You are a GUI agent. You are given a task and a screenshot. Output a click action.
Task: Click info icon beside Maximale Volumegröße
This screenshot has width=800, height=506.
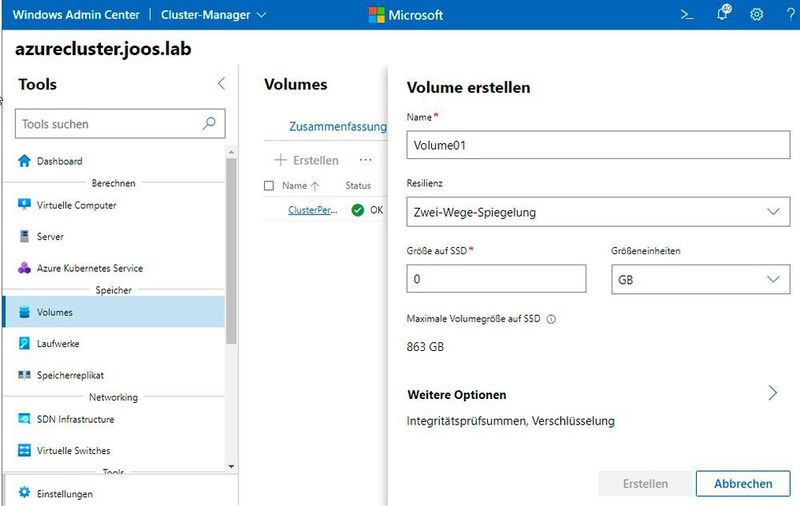[x=551, y=319]
